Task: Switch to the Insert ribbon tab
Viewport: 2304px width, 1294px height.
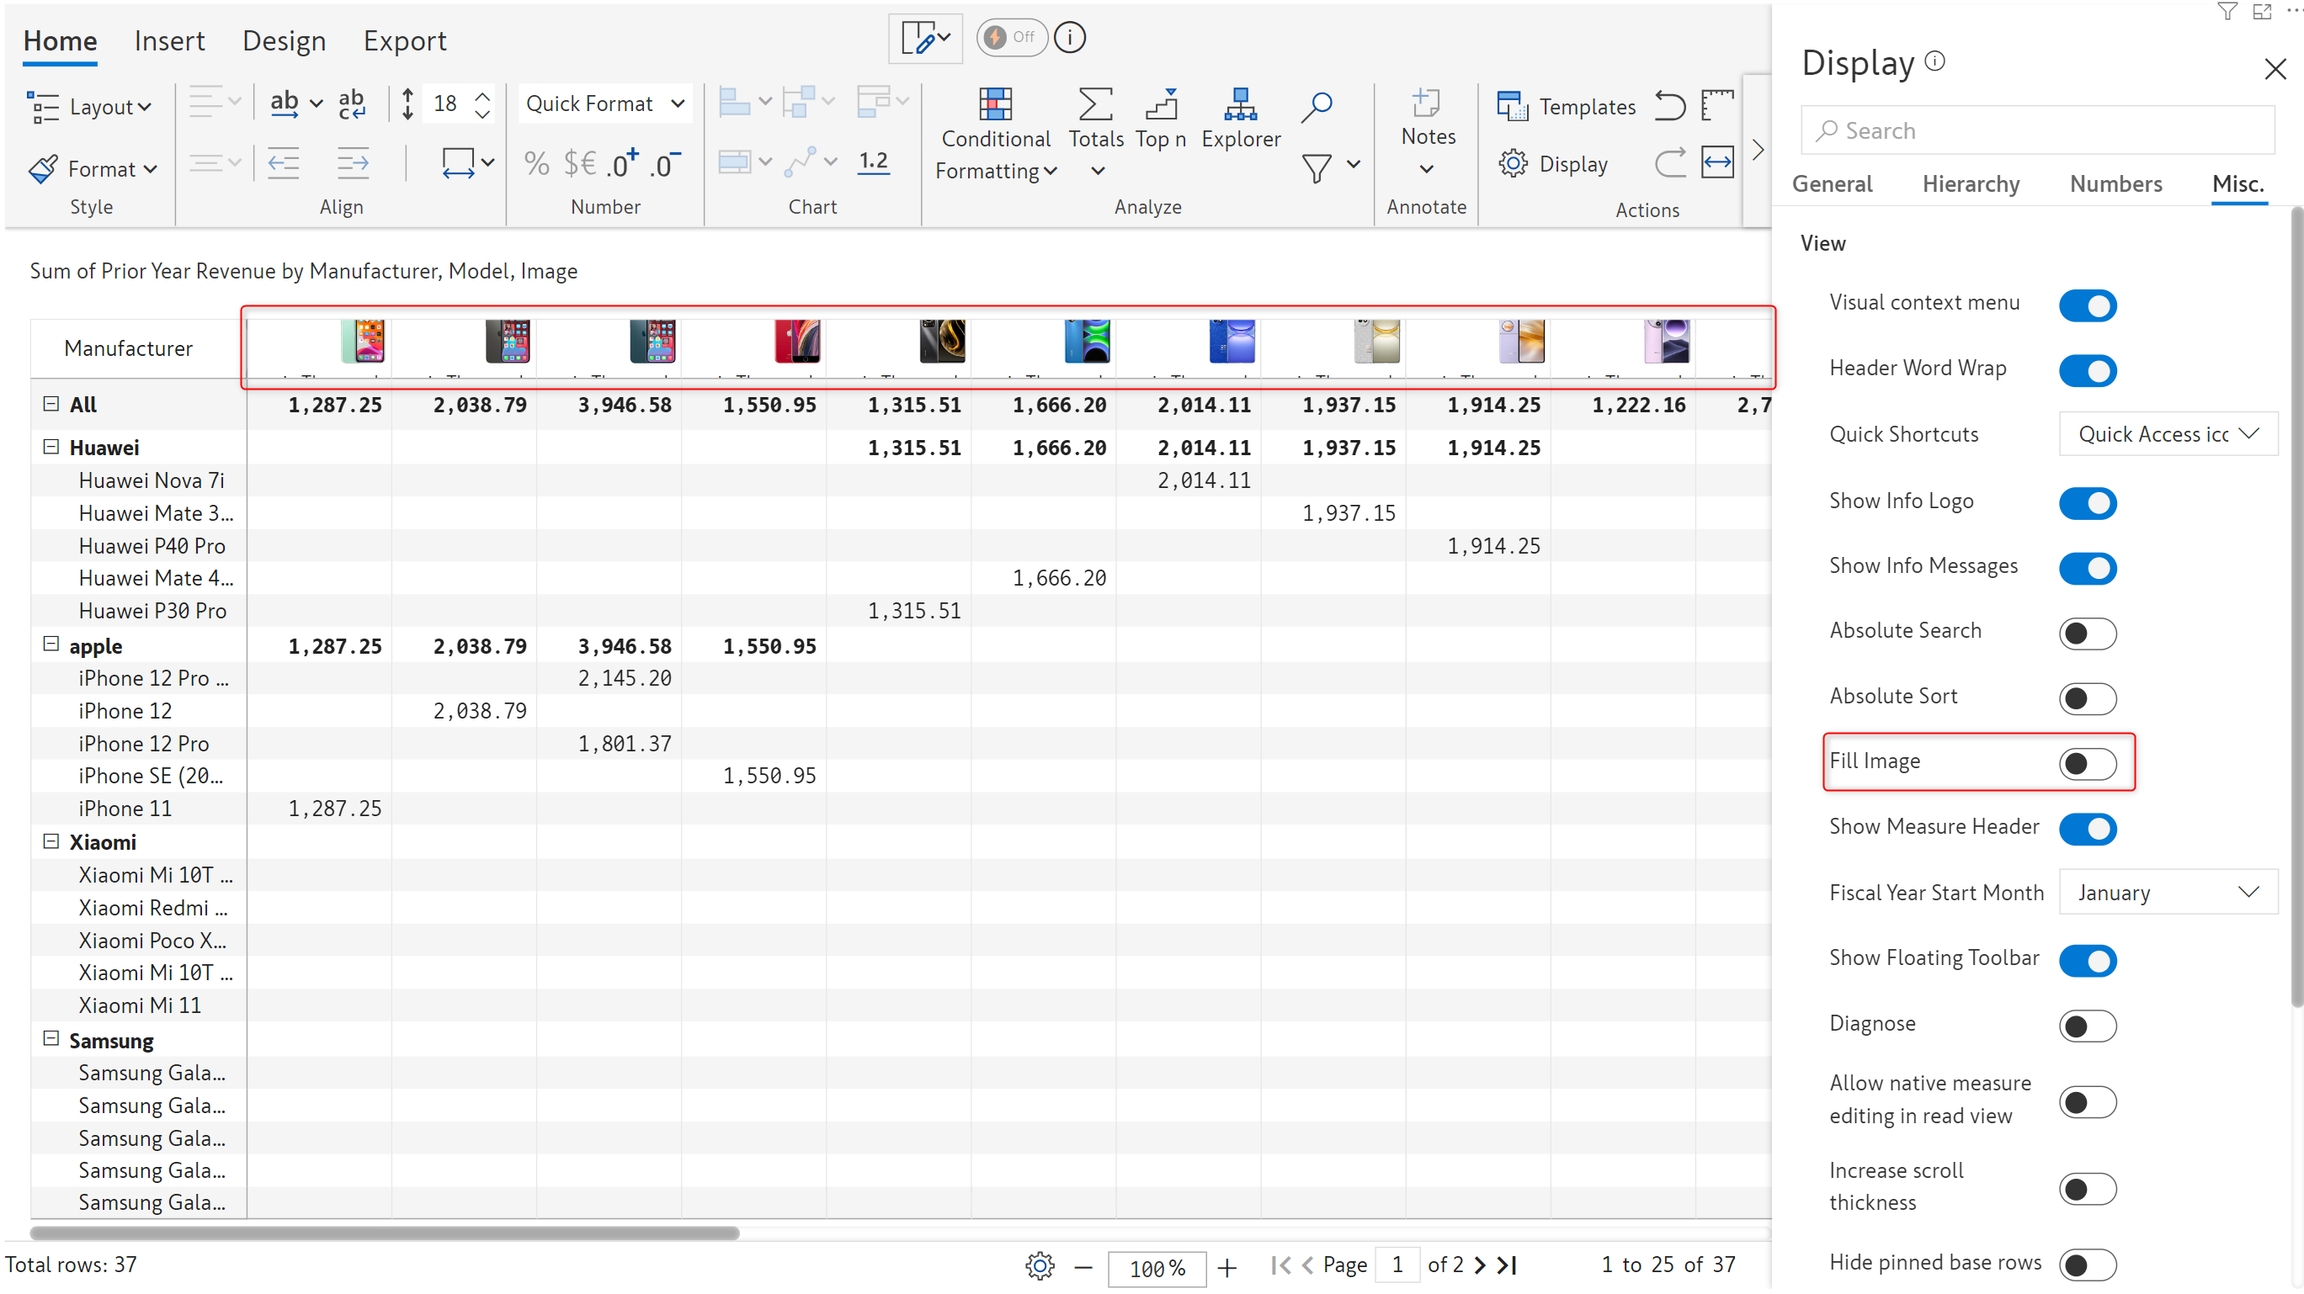Action: pyautogui.click(x=169, y=41)
